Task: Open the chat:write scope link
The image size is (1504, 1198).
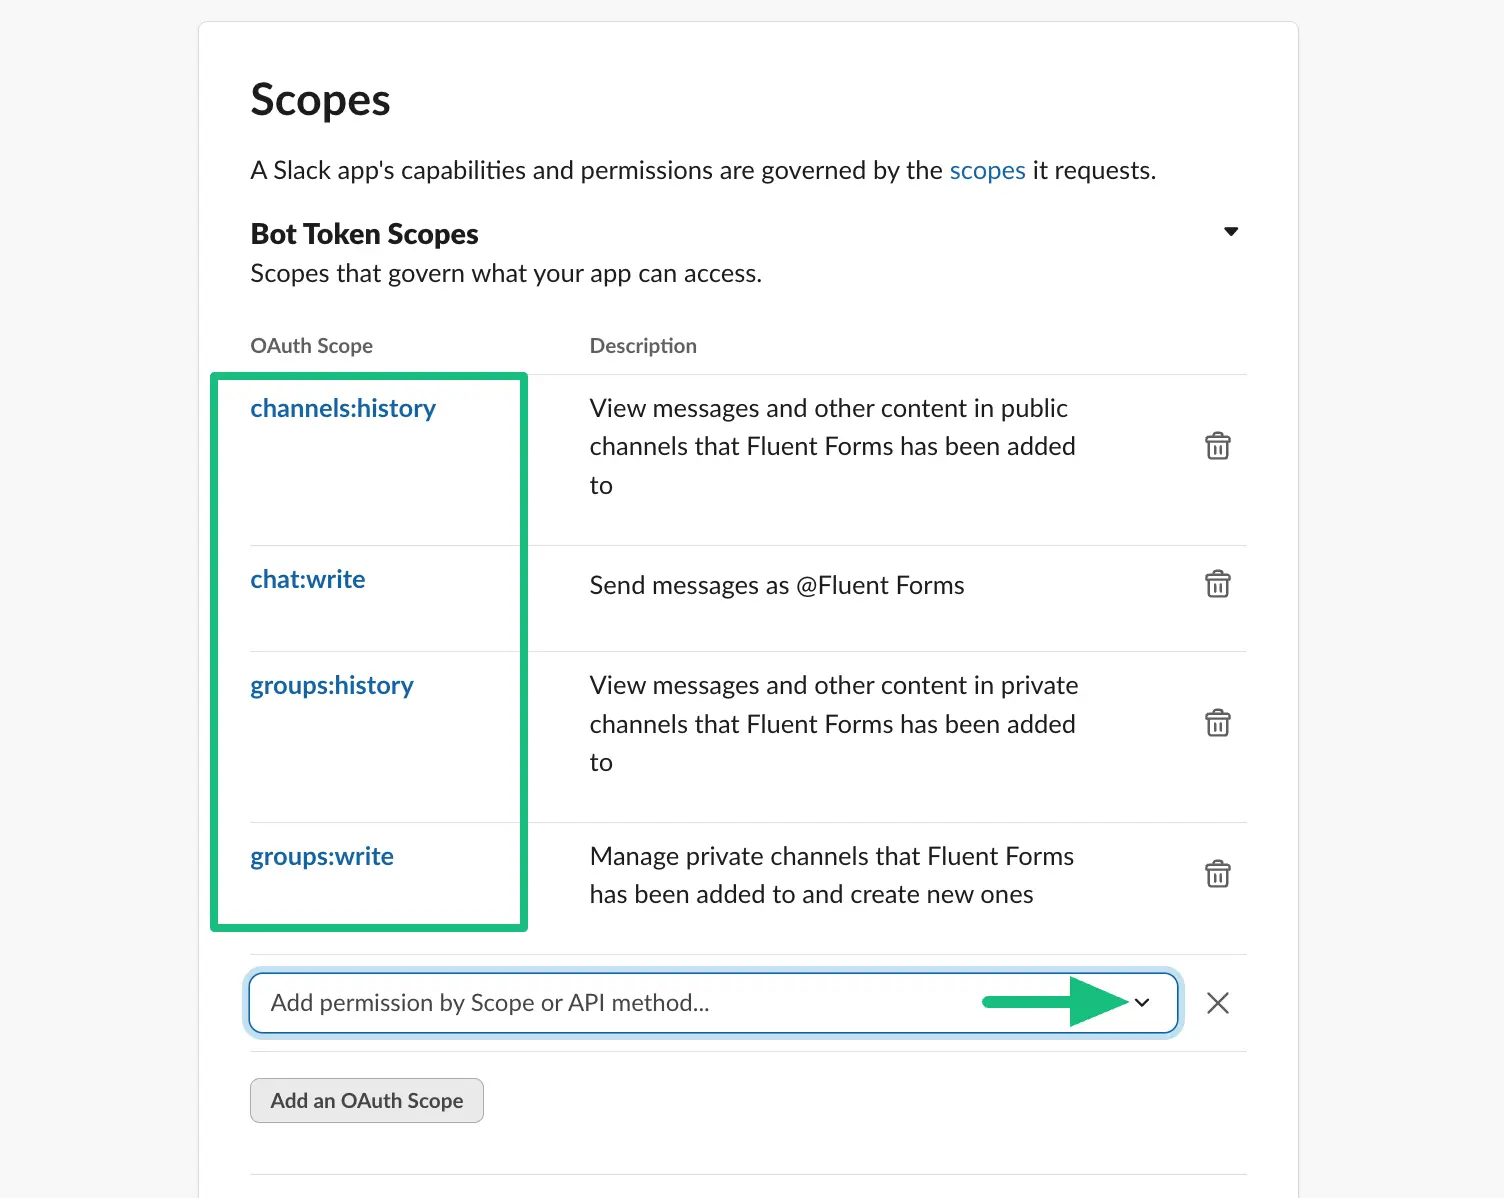Action: [307, 579]
